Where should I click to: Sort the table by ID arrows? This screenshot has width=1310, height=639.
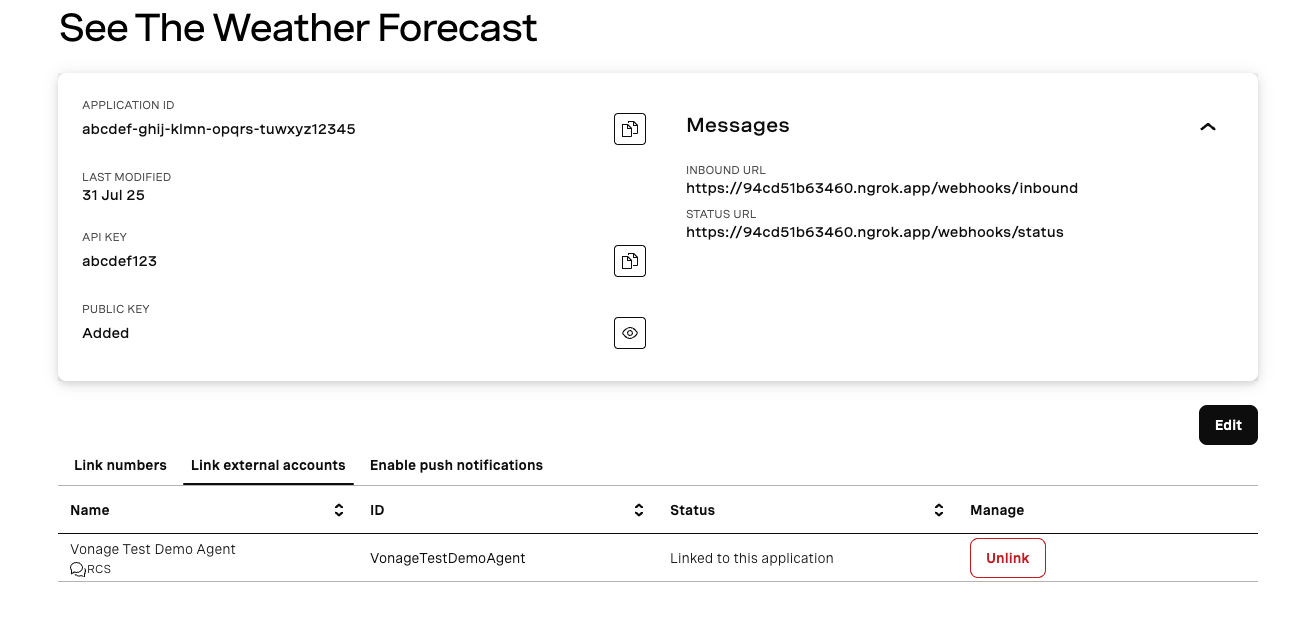[x=639, y=510]
